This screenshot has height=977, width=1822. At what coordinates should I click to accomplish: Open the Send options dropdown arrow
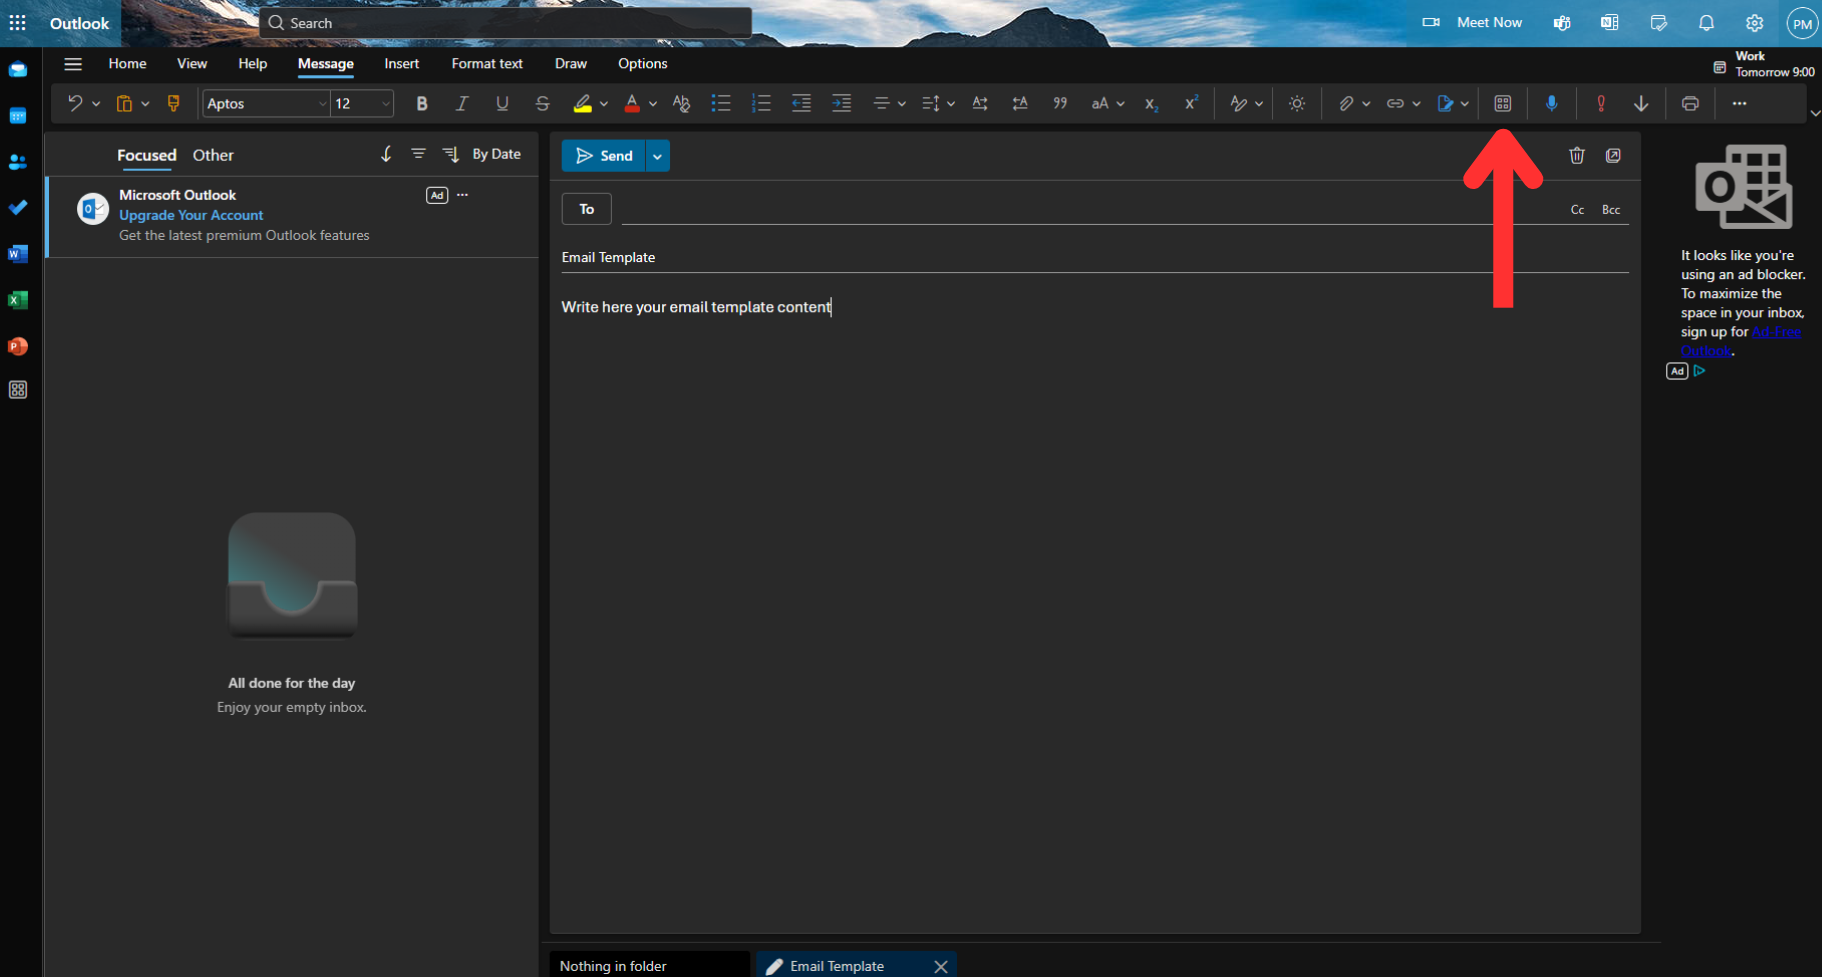pyautogui.click(x=657, y=155)
